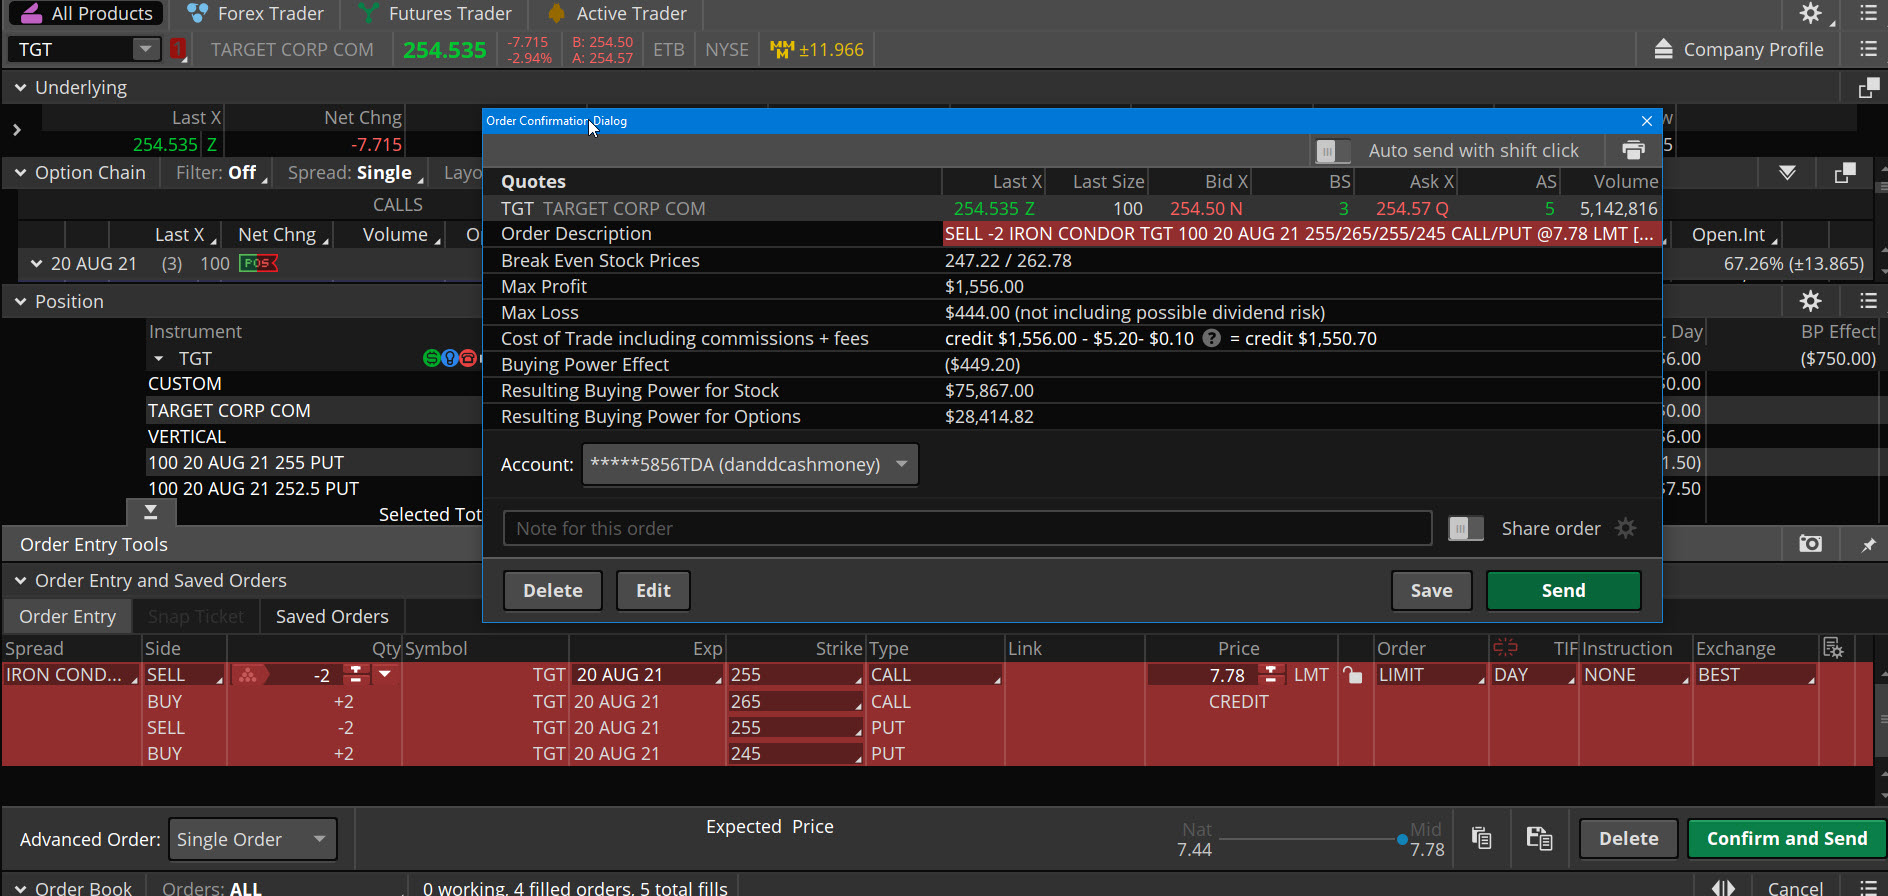The image size is (1888, 896).
Task: Open order entry column settings icon
Action: tap(1833, 648)
